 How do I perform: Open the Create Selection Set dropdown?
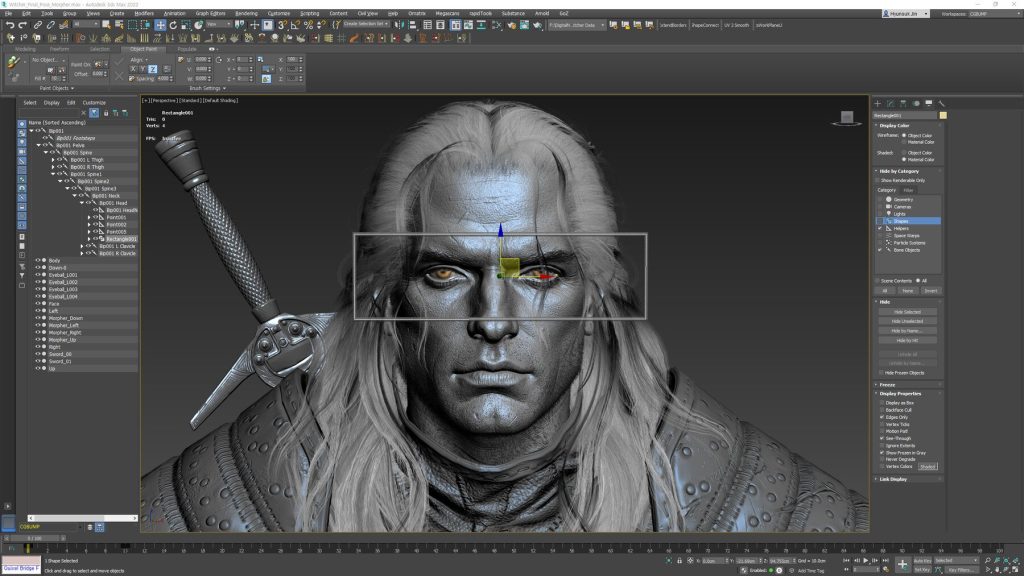(x=366, y=24)
